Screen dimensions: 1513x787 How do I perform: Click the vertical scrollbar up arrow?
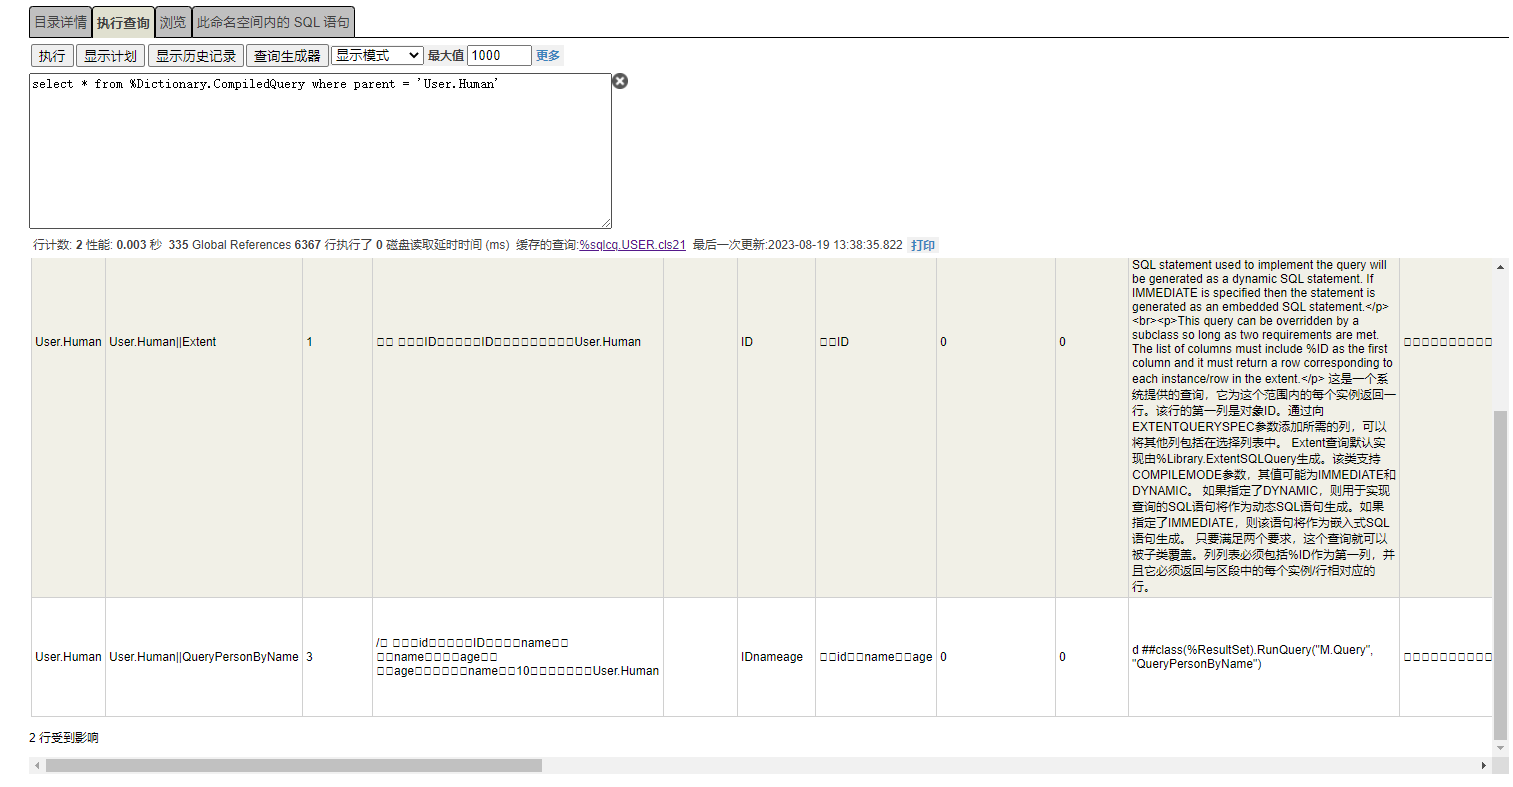pos(1500,266)
